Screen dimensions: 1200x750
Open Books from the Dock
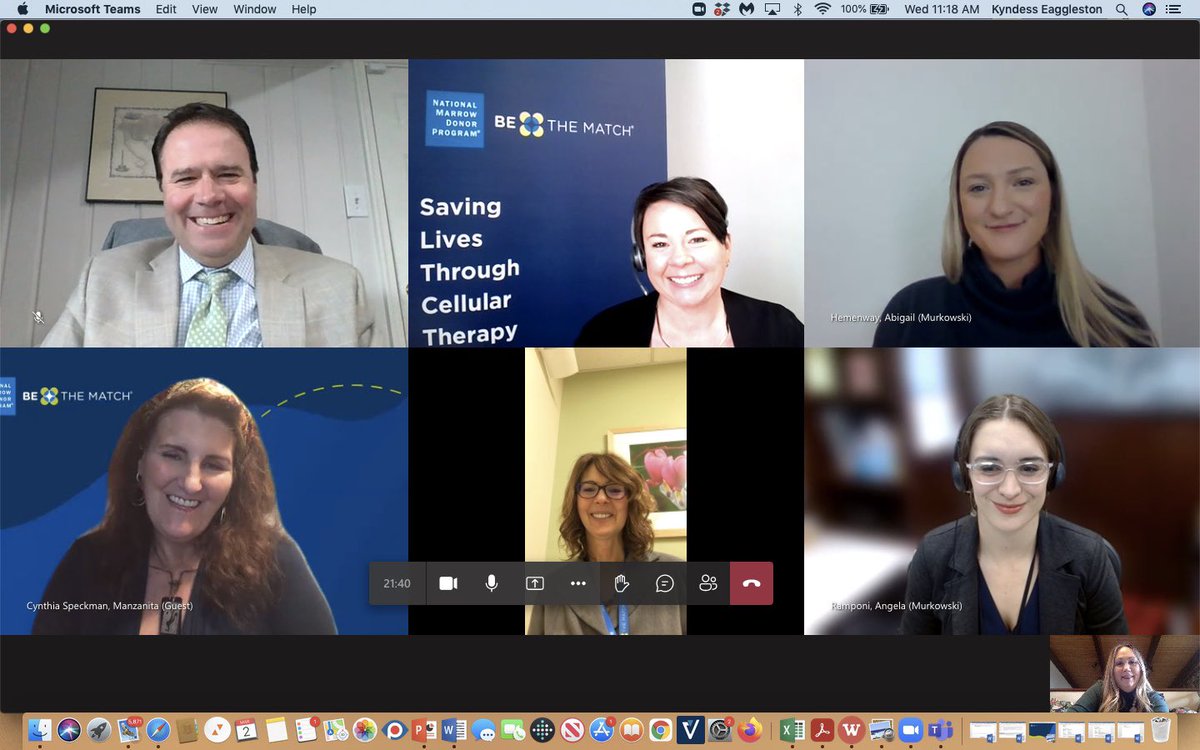[631, 730]
